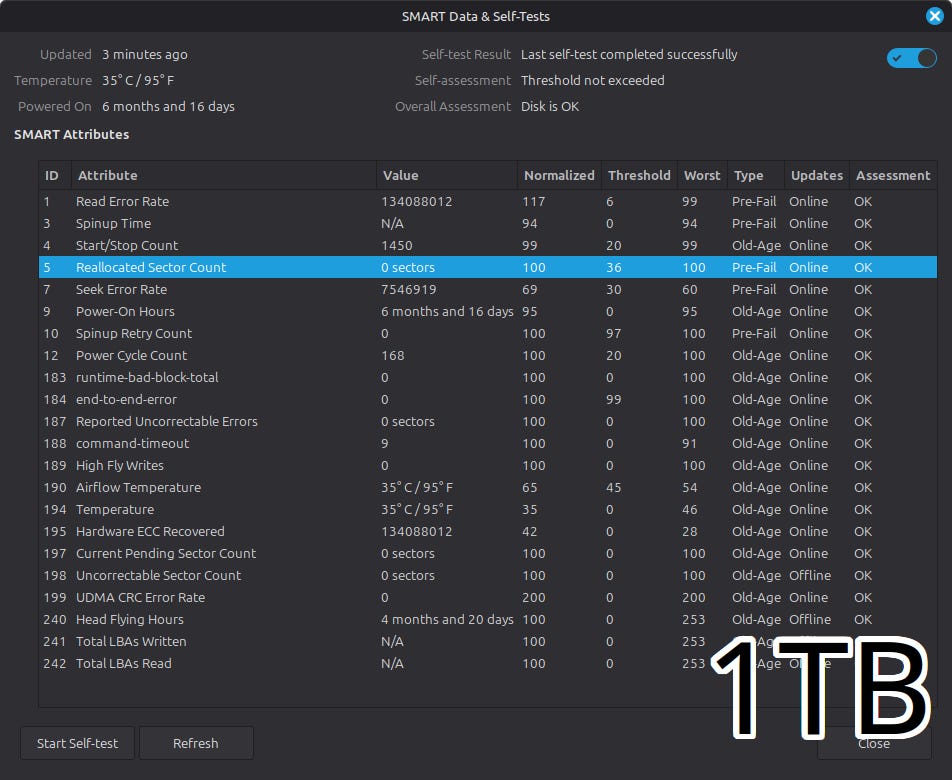Select Hardware ECC Recovered row
Image resolution: width=952 pixels, height=780 pixels.
tap(150, 531)
